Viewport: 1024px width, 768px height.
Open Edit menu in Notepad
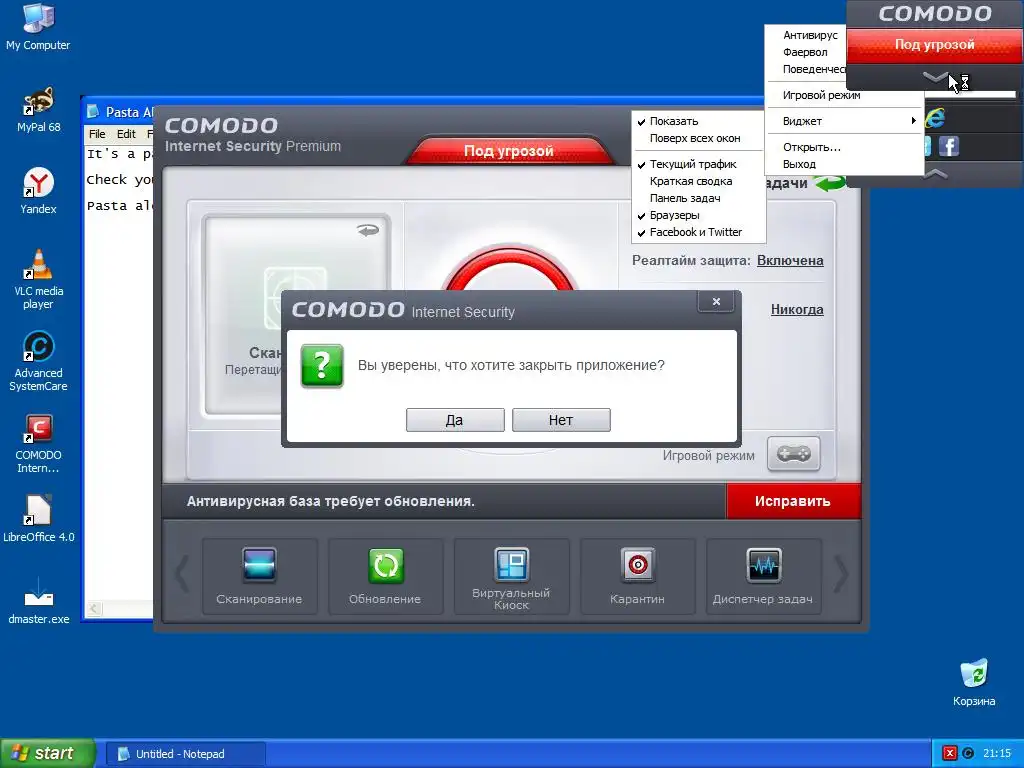126,134
